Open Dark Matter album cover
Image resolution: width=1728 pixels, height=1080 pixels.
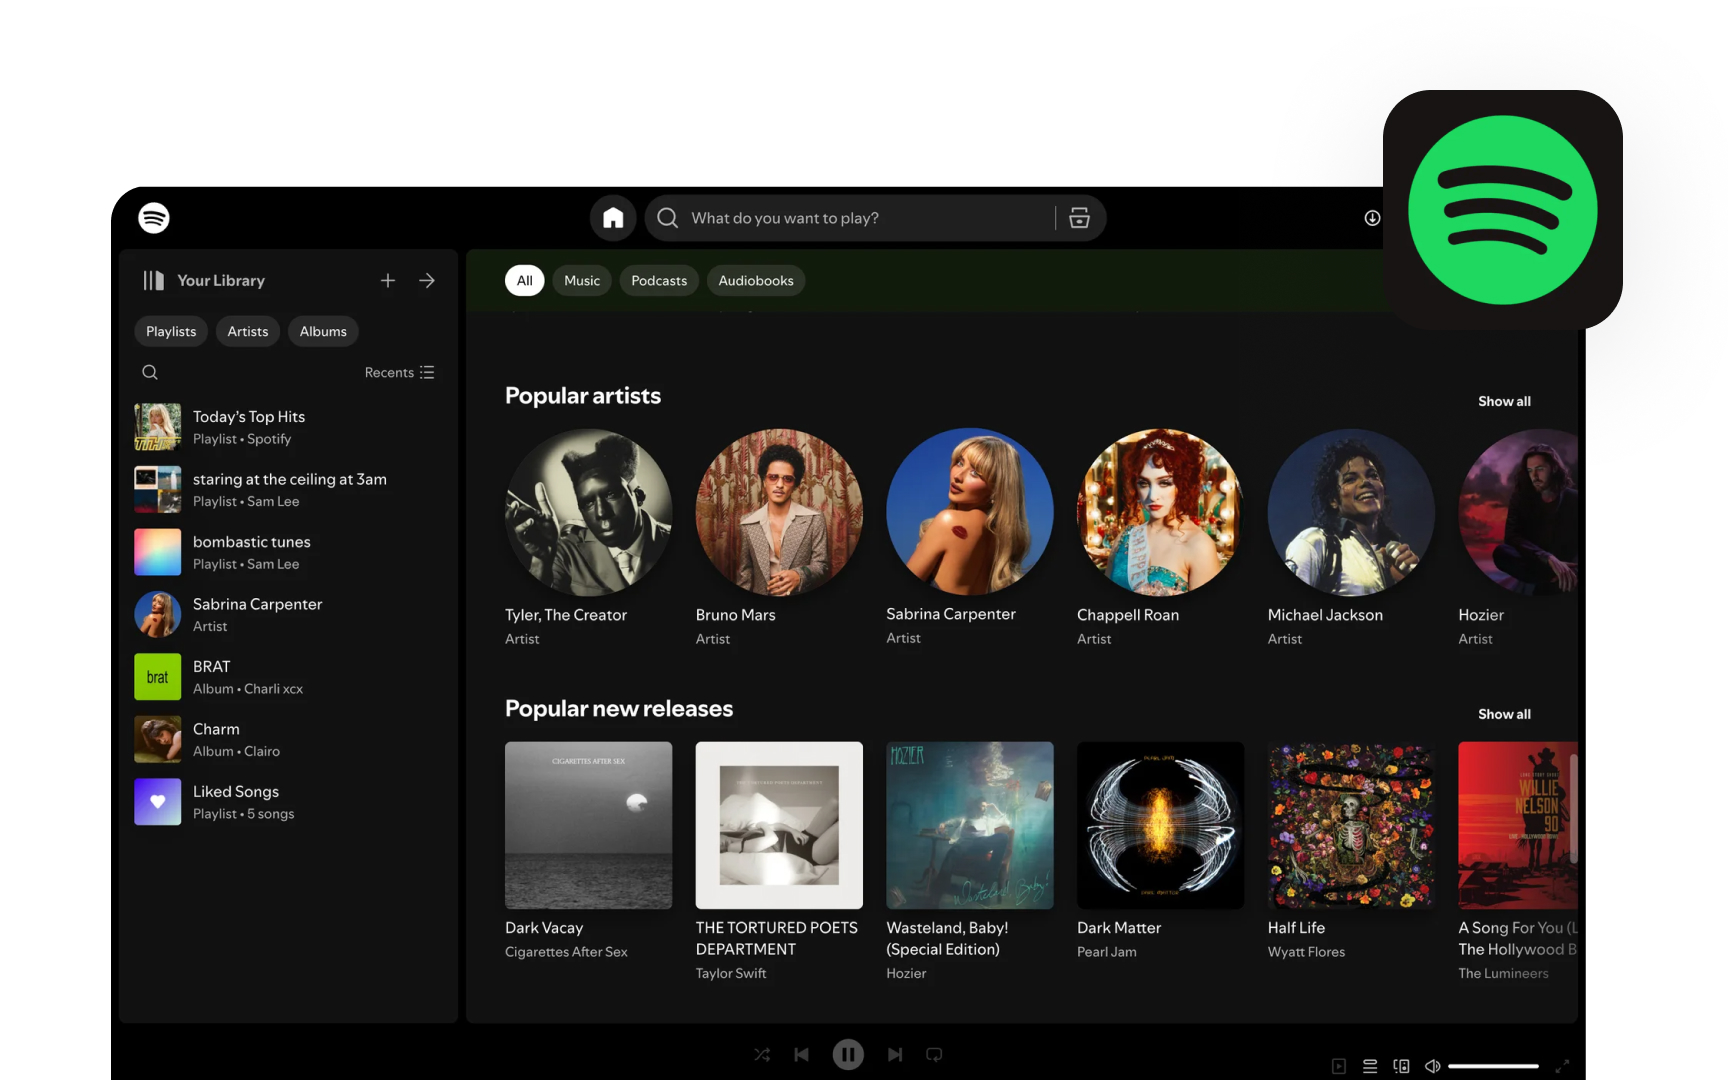point(1160,825)
